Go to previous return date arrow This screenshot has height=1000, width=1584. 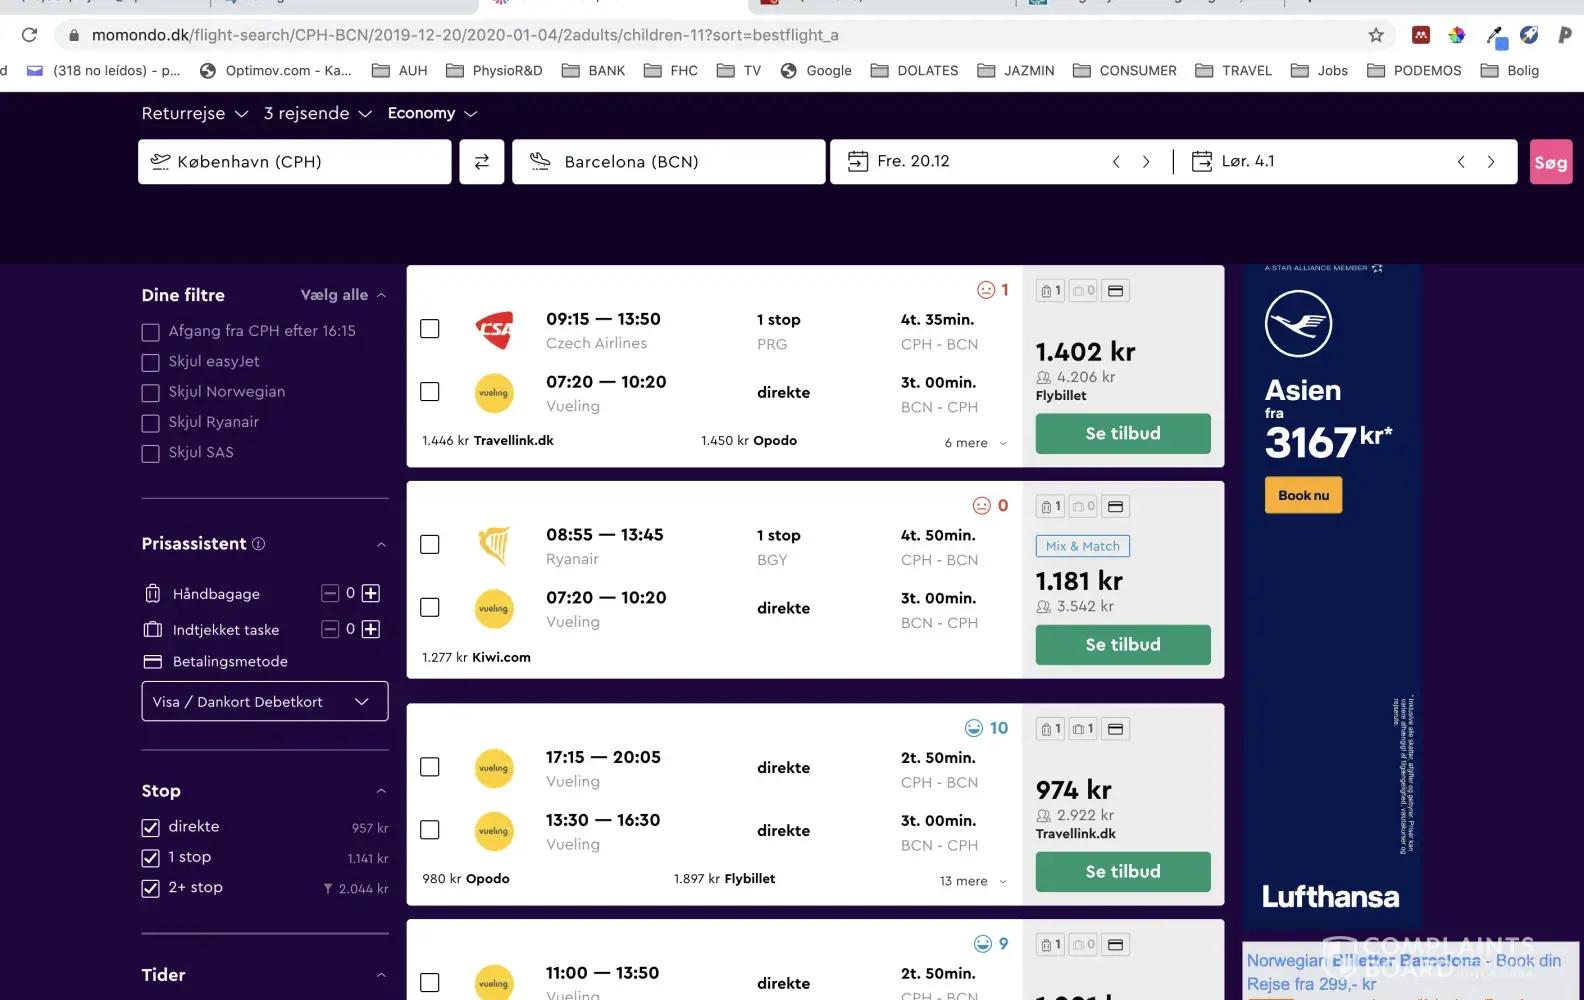pos(1461,162)
